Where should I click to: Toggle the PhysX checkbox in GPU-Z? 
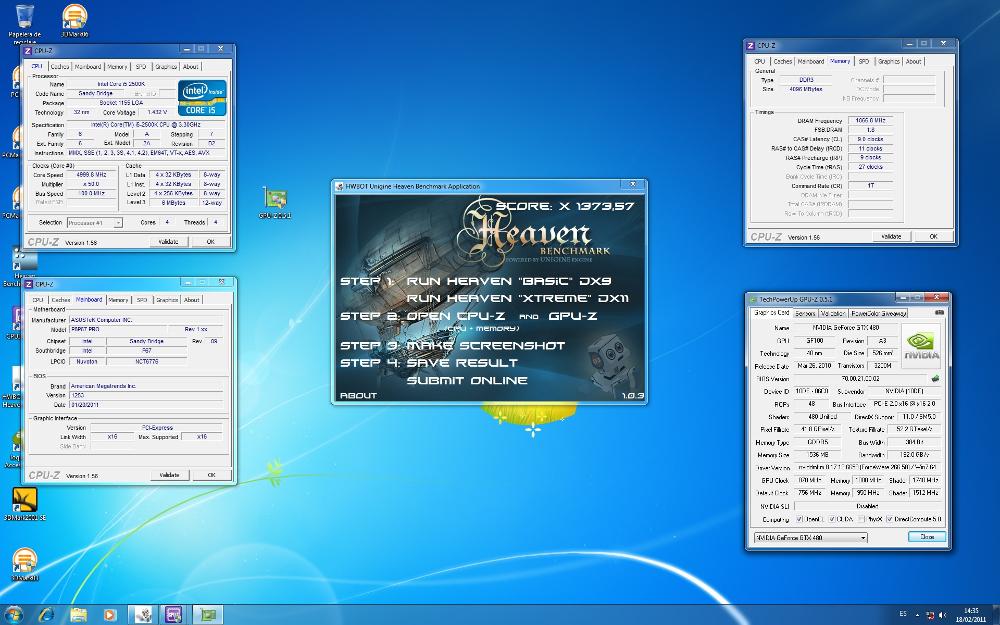[x=862, y=519]
